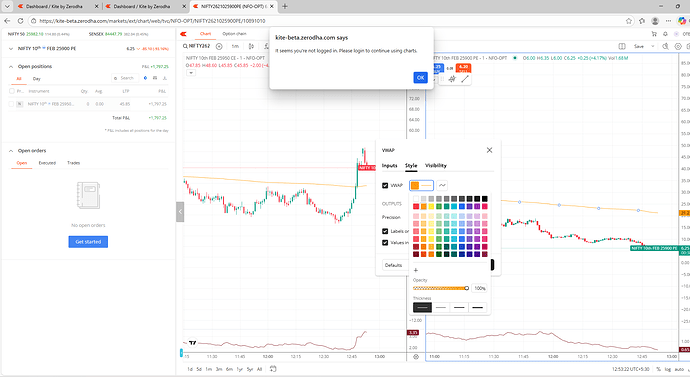690x377 pixels.
Task: Open chart settings hexagon icon
Action: 678,46
